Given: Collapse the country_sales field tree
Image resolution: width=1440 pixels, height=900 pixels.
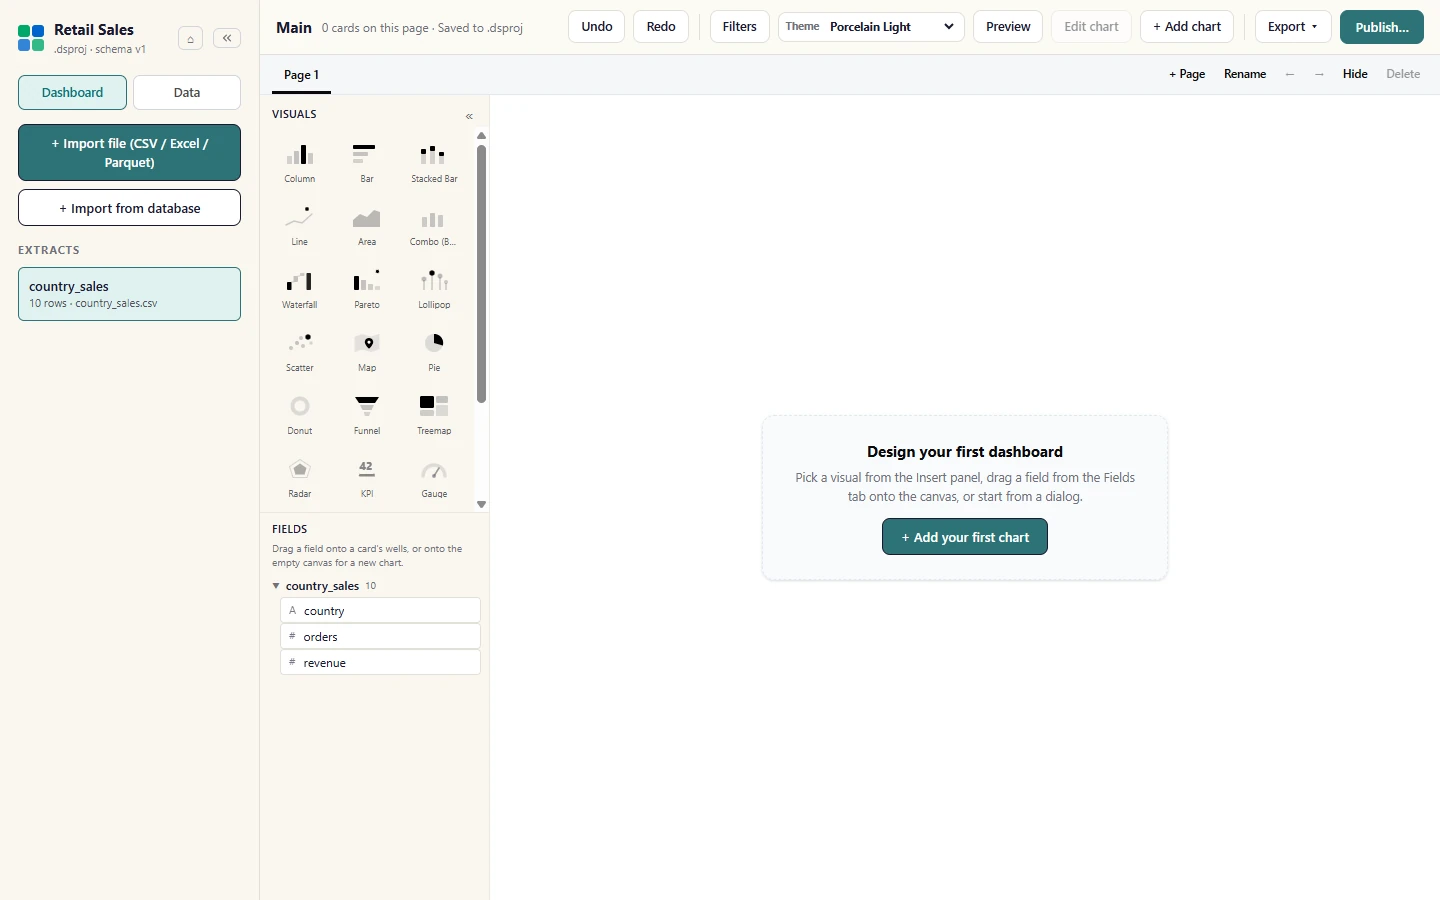Looking at the screenshot, I should pyautogui.click(x=276, y=586).
